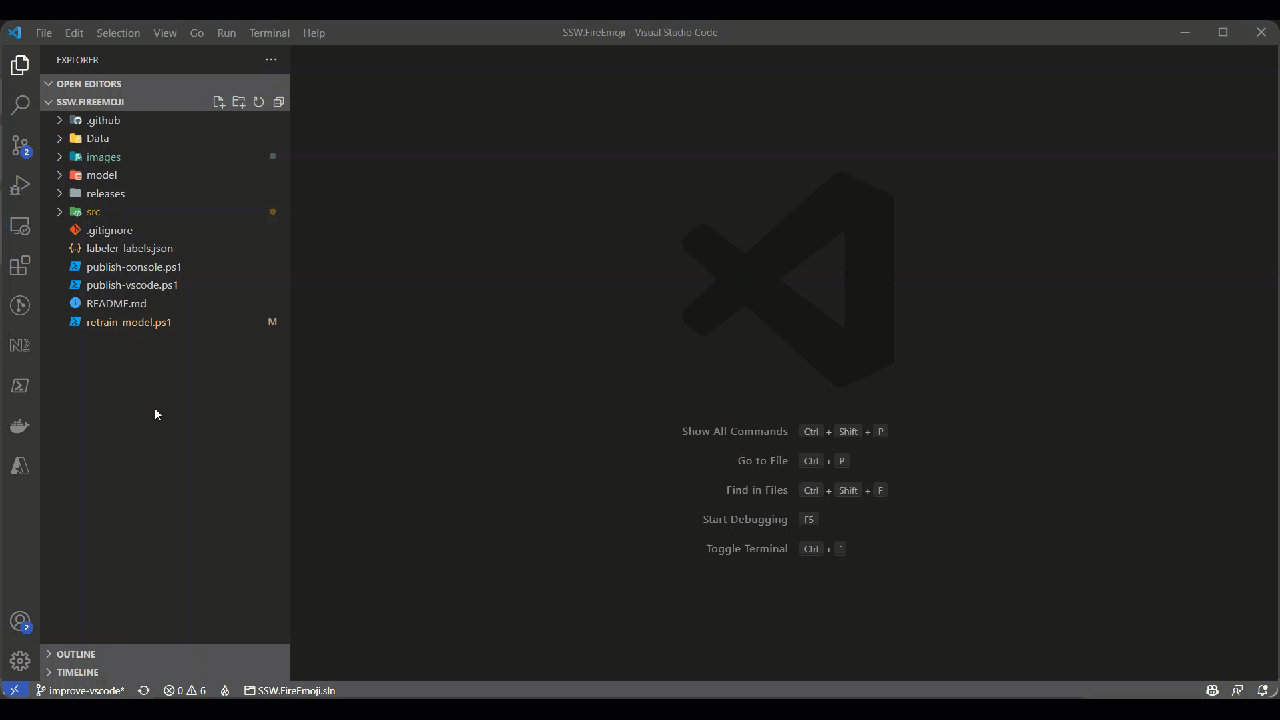
Task: Open the Explorer view in the activity bar
Action: [20, 66]
